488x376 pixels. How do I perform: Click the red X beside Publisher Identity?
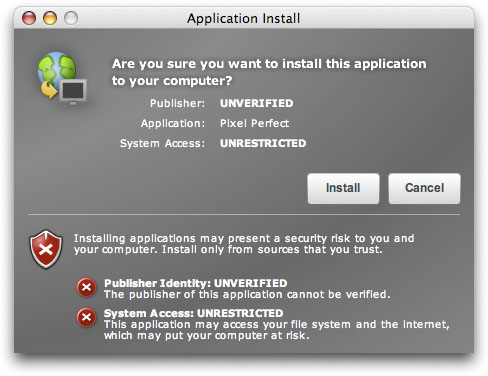86,287
